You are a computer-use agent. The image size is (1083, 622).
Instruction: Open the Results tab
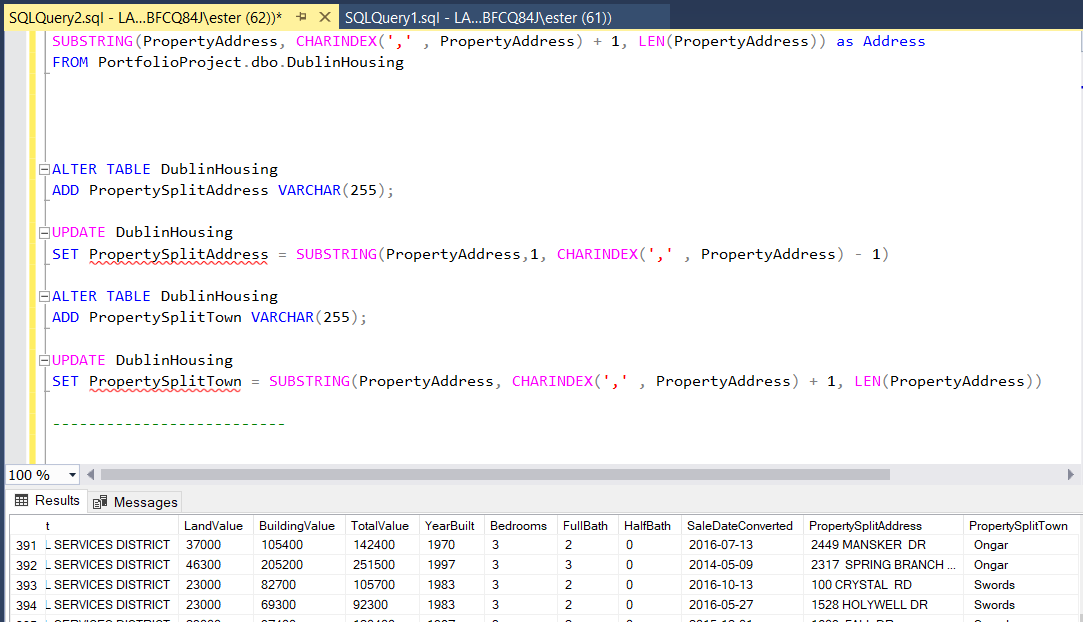point(47,500)
